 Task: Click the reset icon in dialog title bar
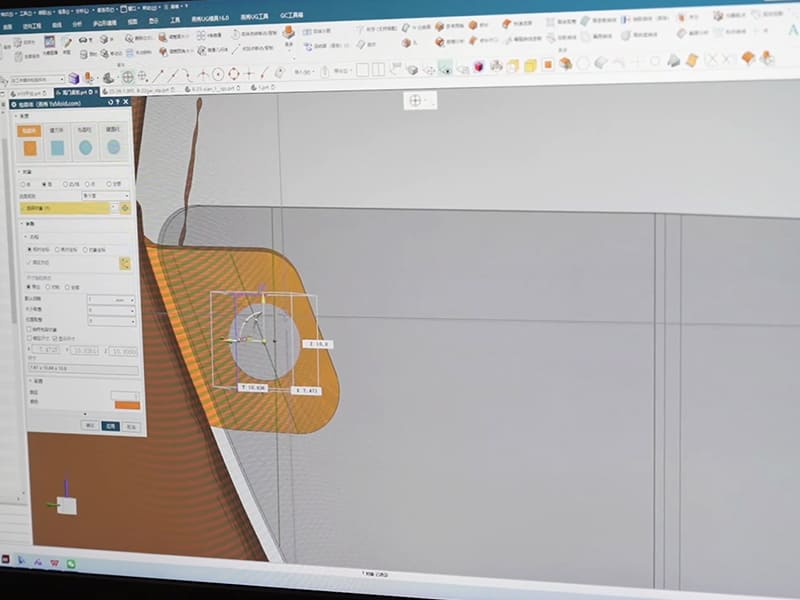click(x=110, y=102)
